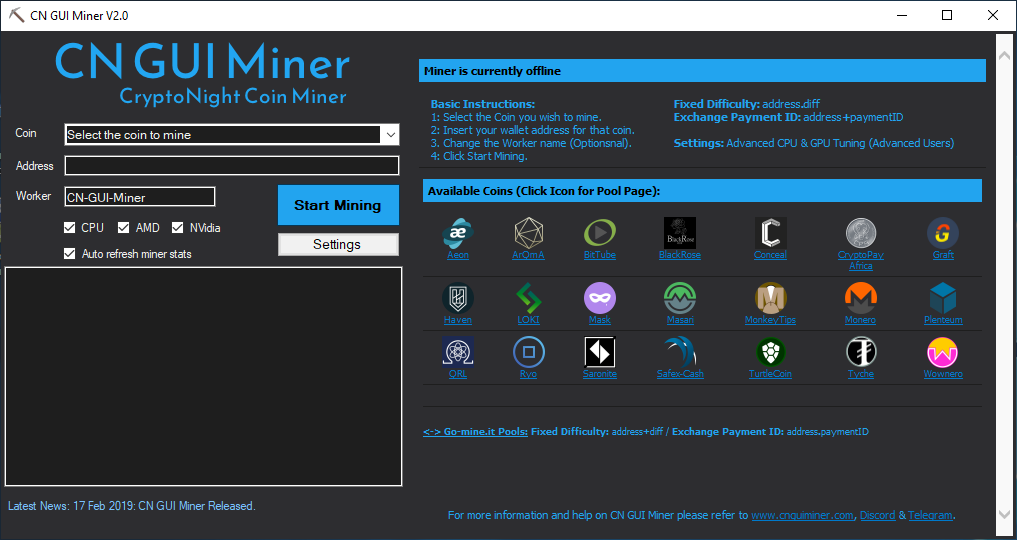The image size is (1017, 540).
Task: Follow the Monero text link
Action: (x=861, y=320)
